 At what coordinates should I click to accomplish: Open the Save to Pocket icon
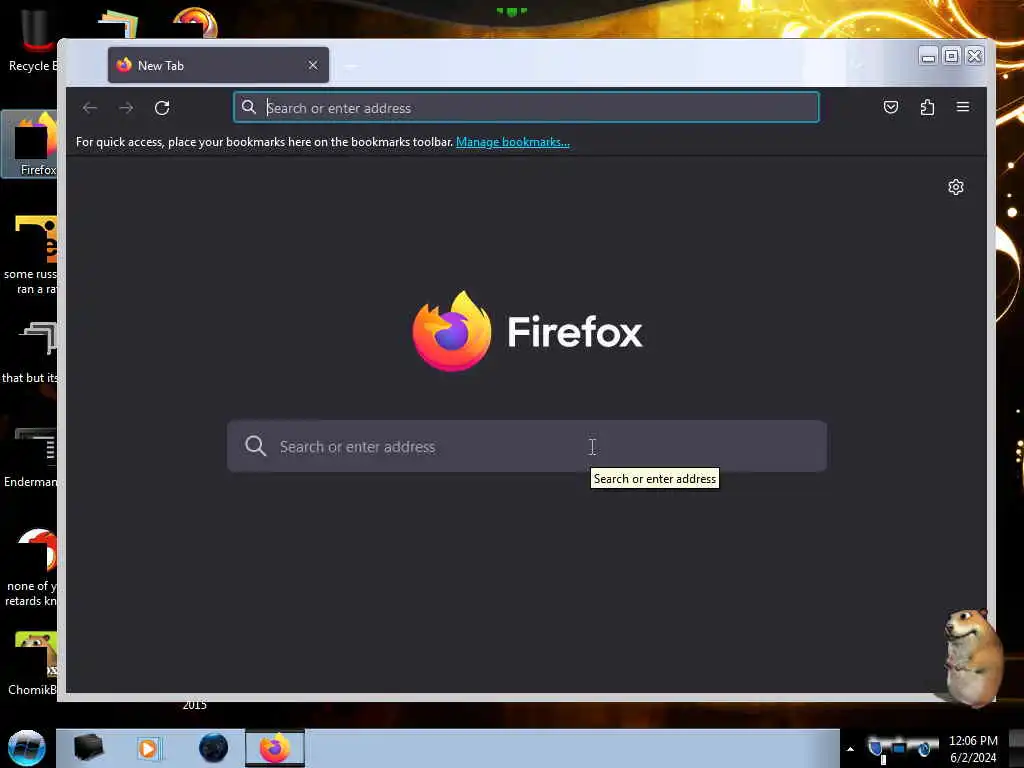(x=891, y=107)
